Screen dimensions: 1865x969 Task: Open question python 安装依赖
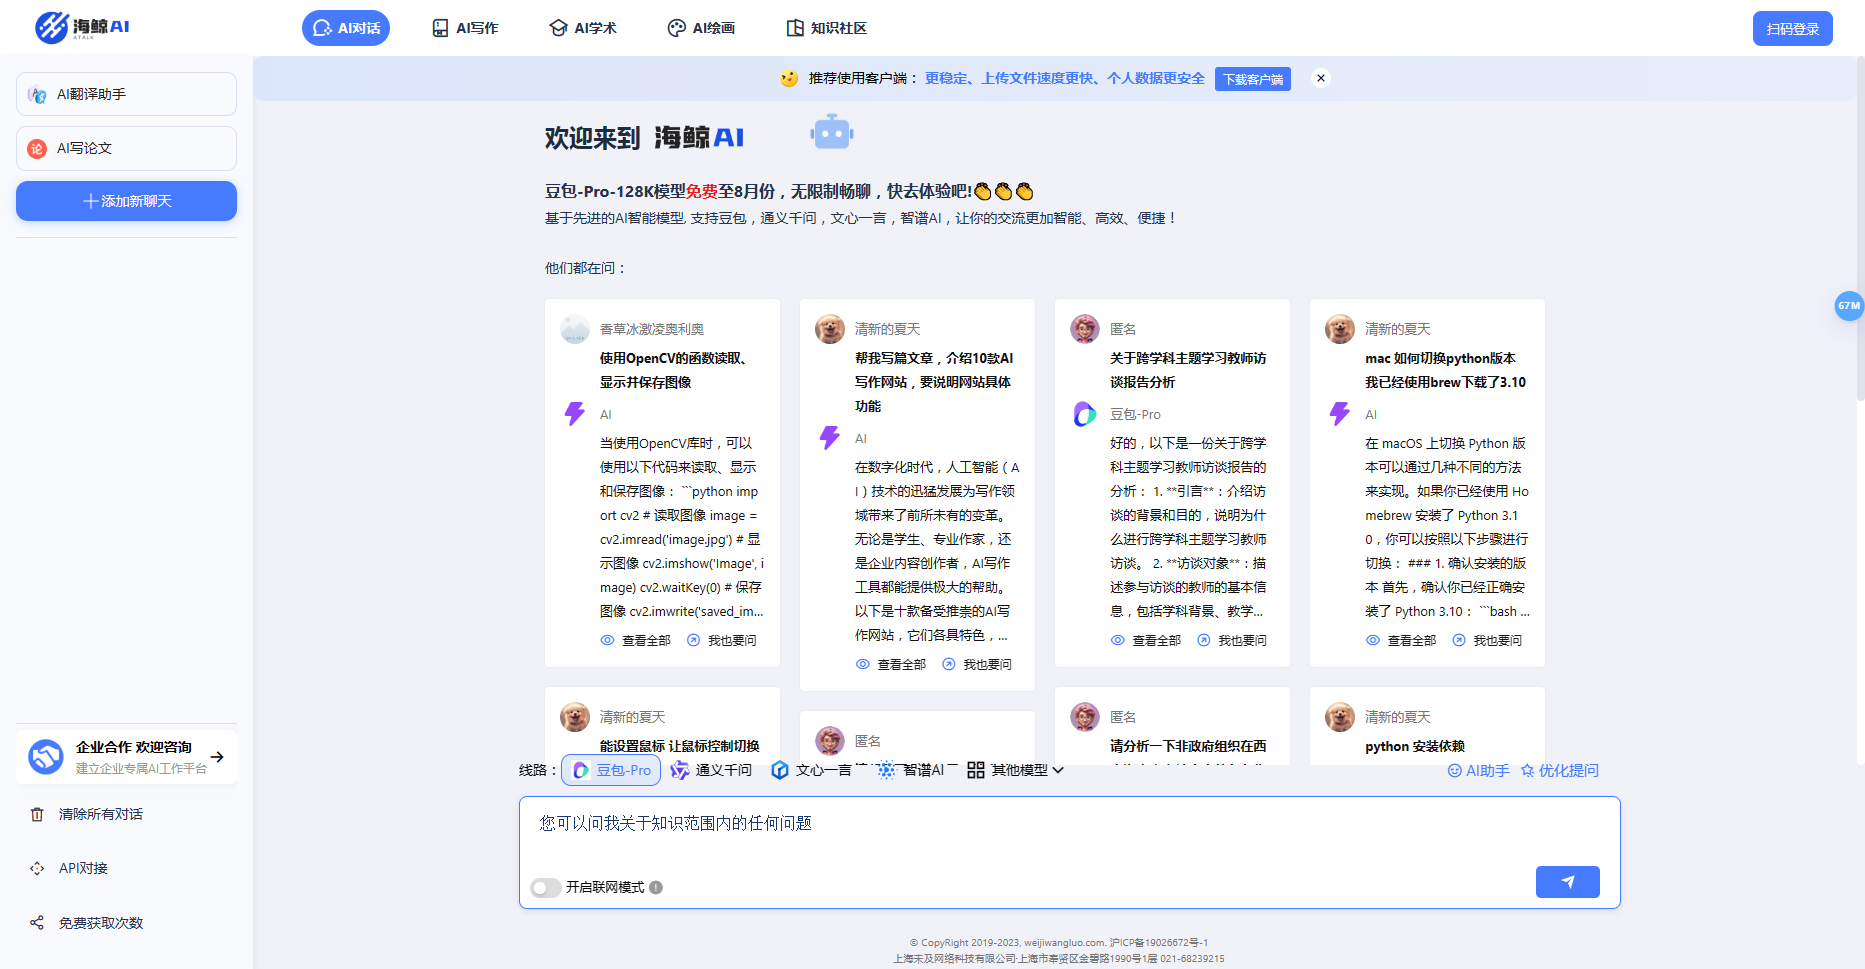pyautogui.click(x=1414, y=746)
